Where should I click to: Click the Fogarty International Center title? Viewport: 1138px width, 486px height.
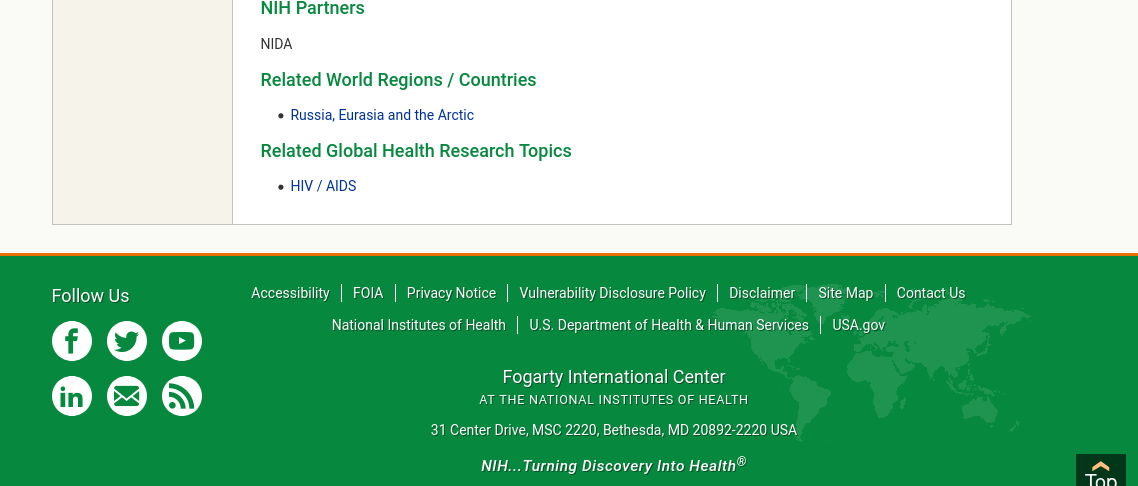click(614, 377)
